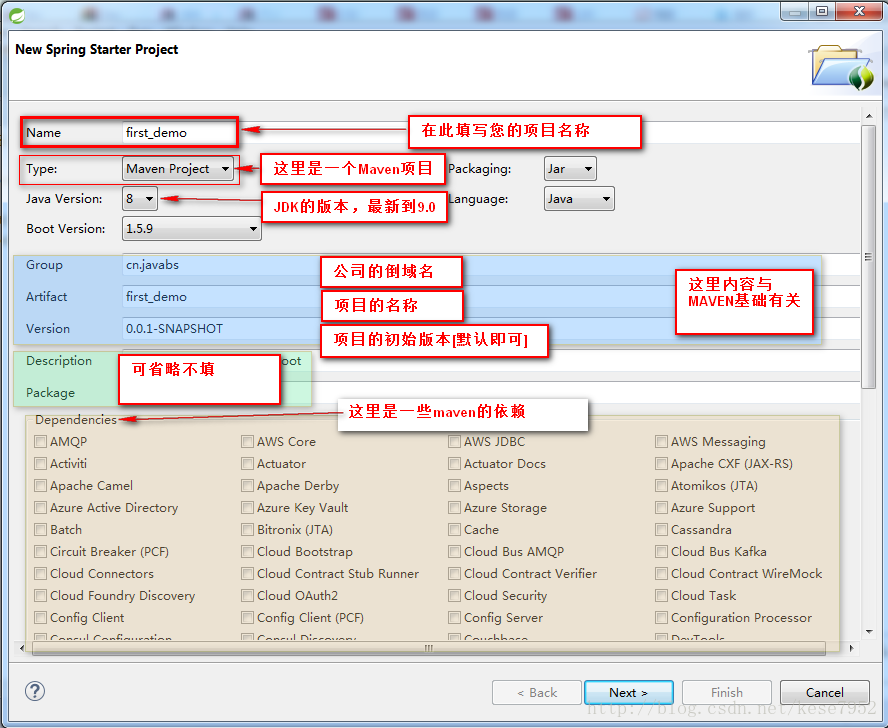888x728 pixels.
Task: Expand the Boot Version 1.5.9 dropdown
Action: (191, 229)
